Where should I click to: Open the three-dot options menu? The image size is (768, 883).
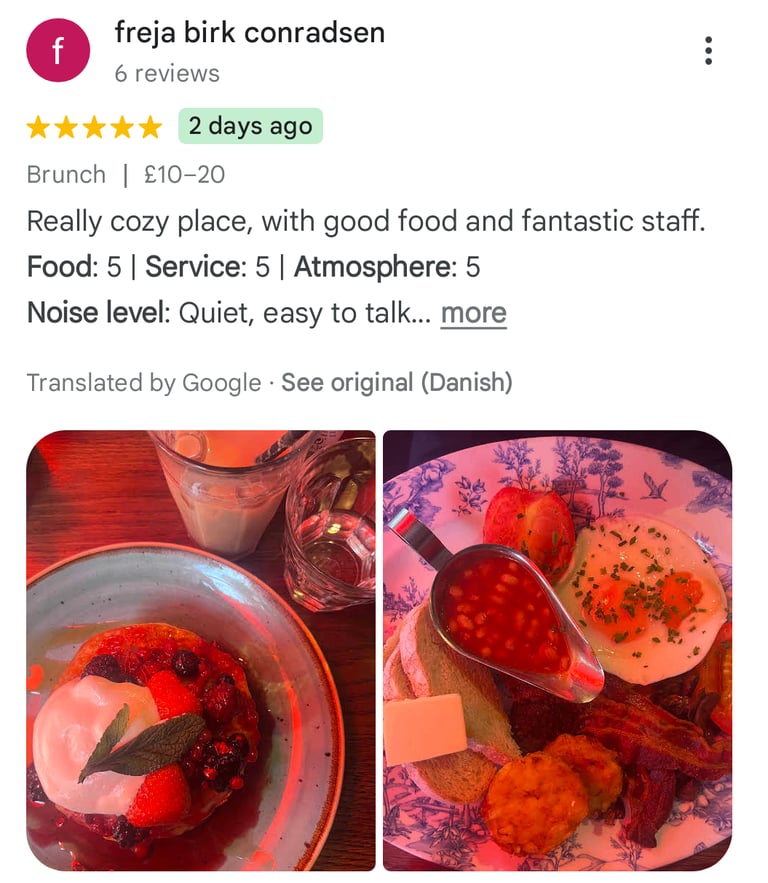tap(708, 51)
